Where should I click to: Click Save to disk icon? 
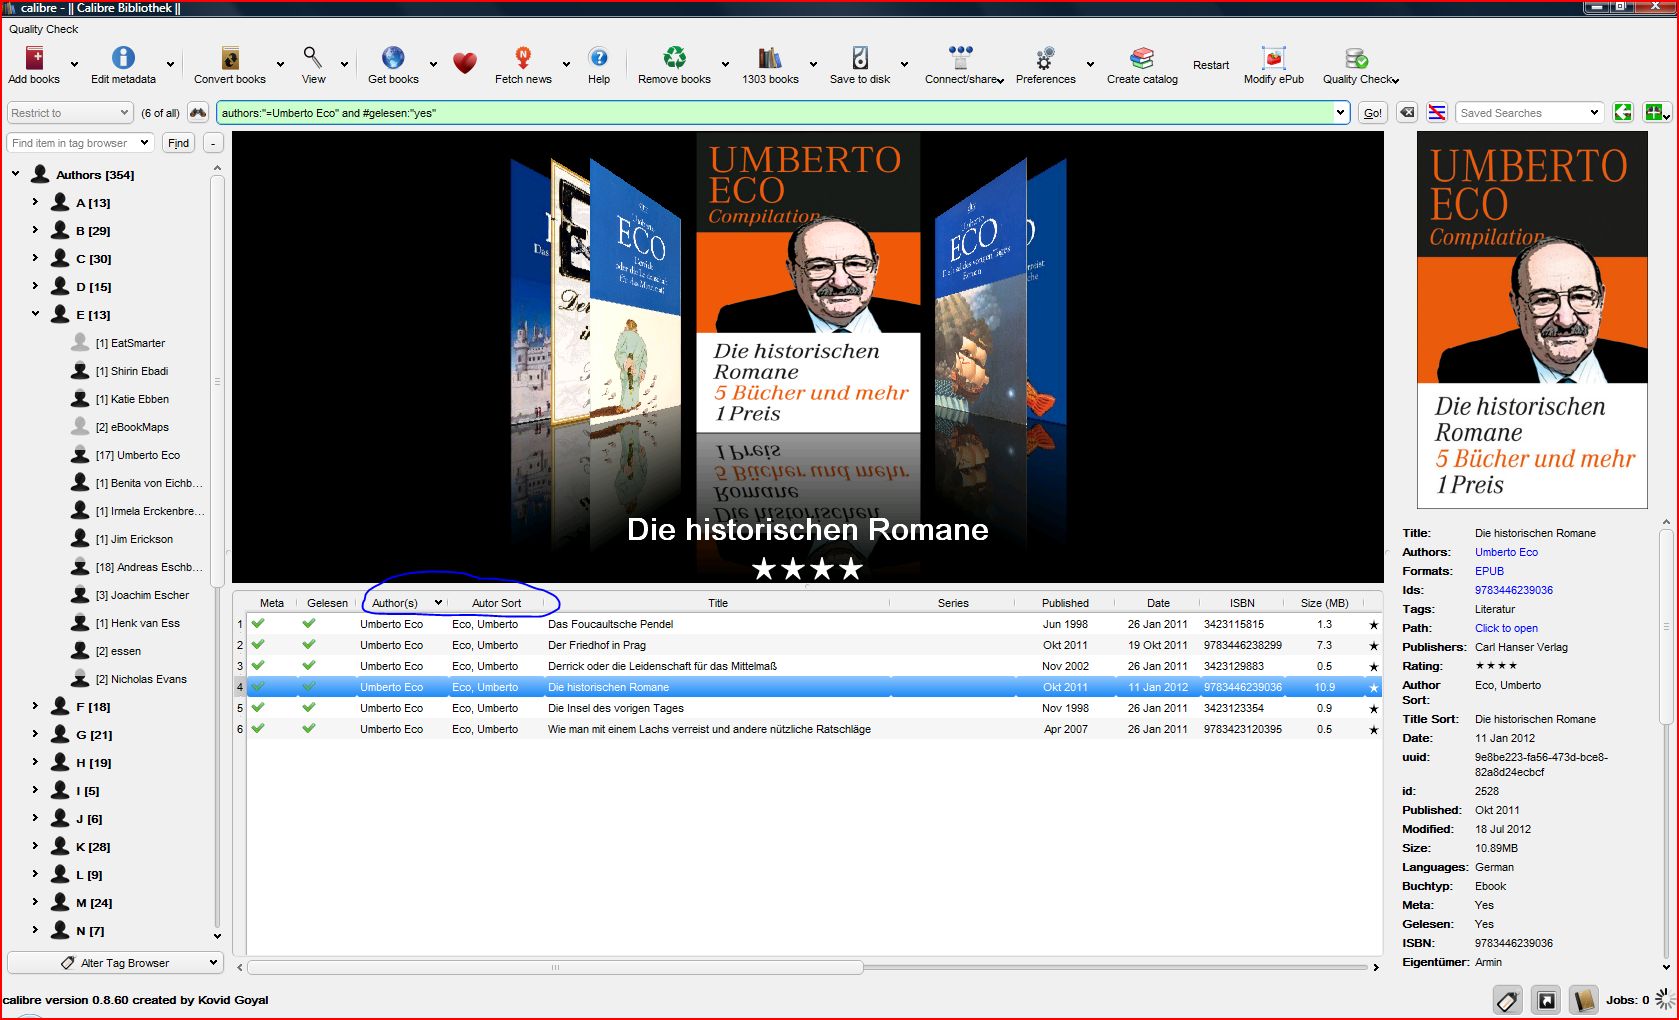click(860, 58)
